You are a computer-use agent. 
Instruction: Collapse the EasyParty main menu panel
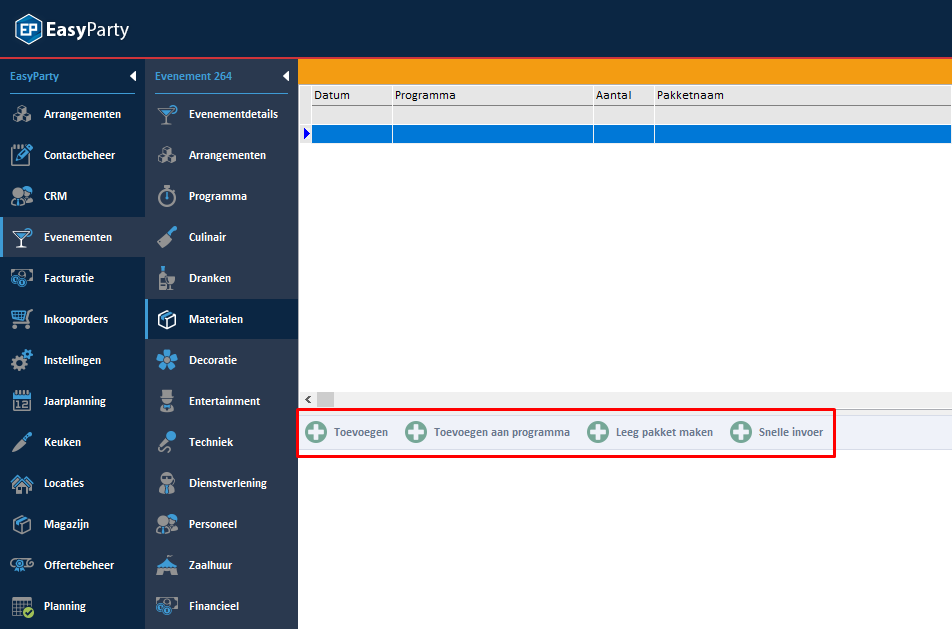click(133, 76)
